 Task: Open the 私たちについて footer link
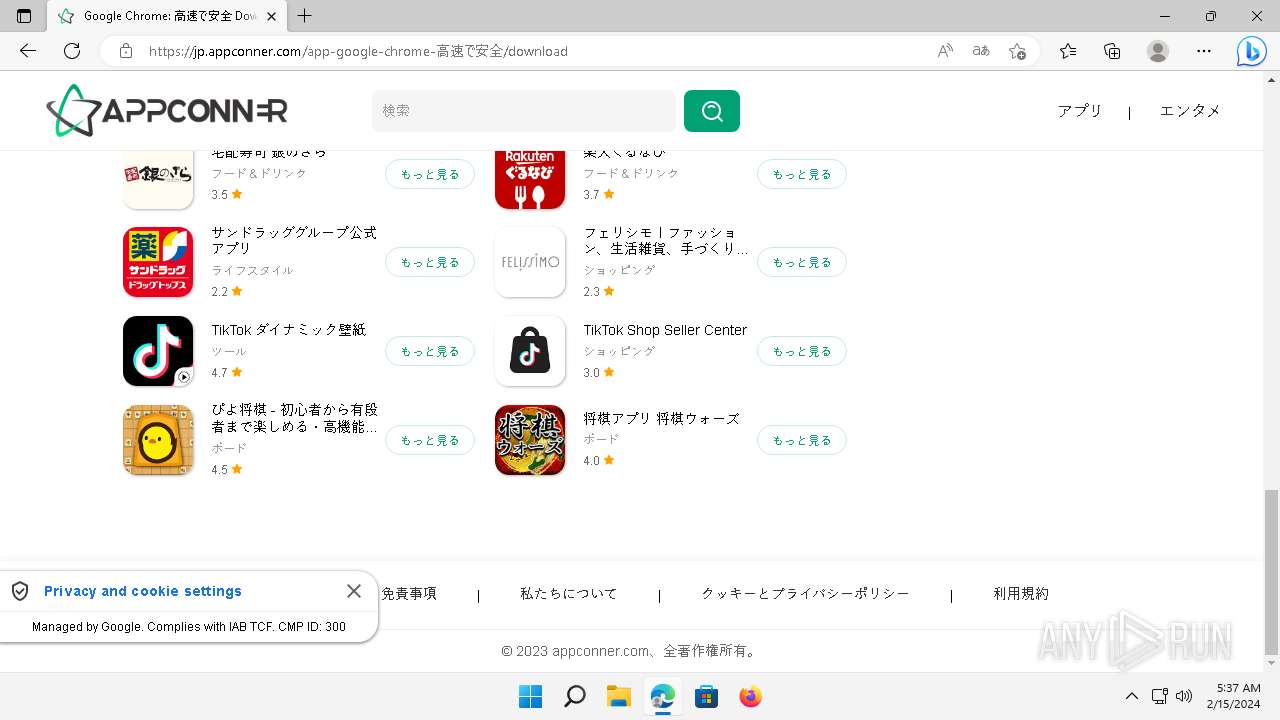click(x=569, y=593)
